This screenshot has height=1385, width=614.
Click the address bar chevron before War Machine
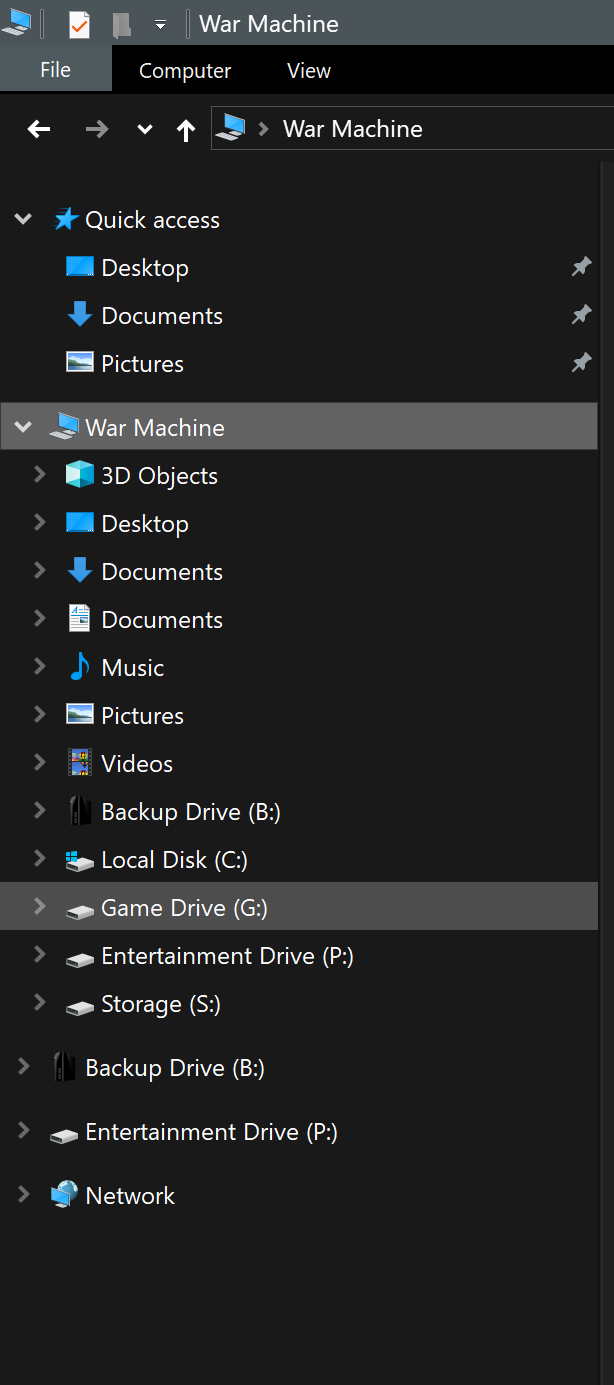pyautogui.click(x=265, y=129)
